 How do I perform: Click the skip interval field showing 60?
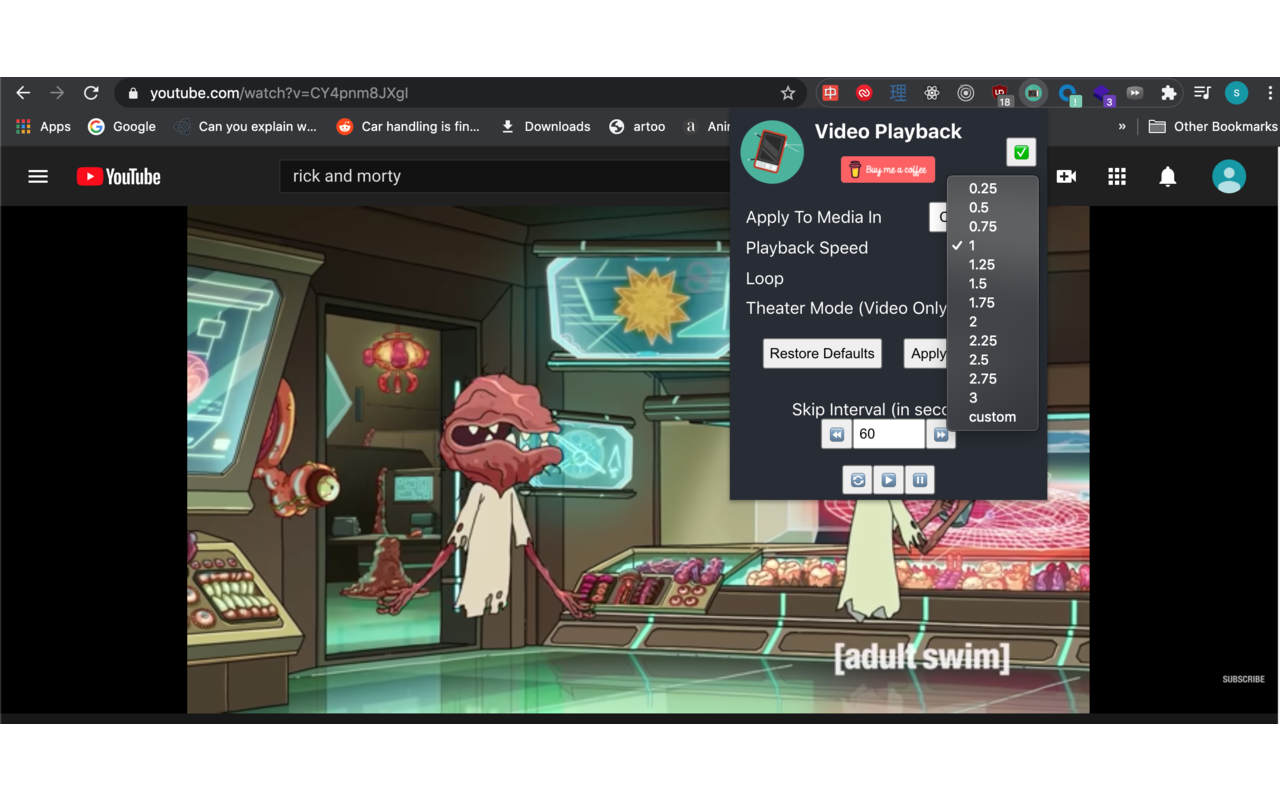pyautogui.click(x=889, y=434)
